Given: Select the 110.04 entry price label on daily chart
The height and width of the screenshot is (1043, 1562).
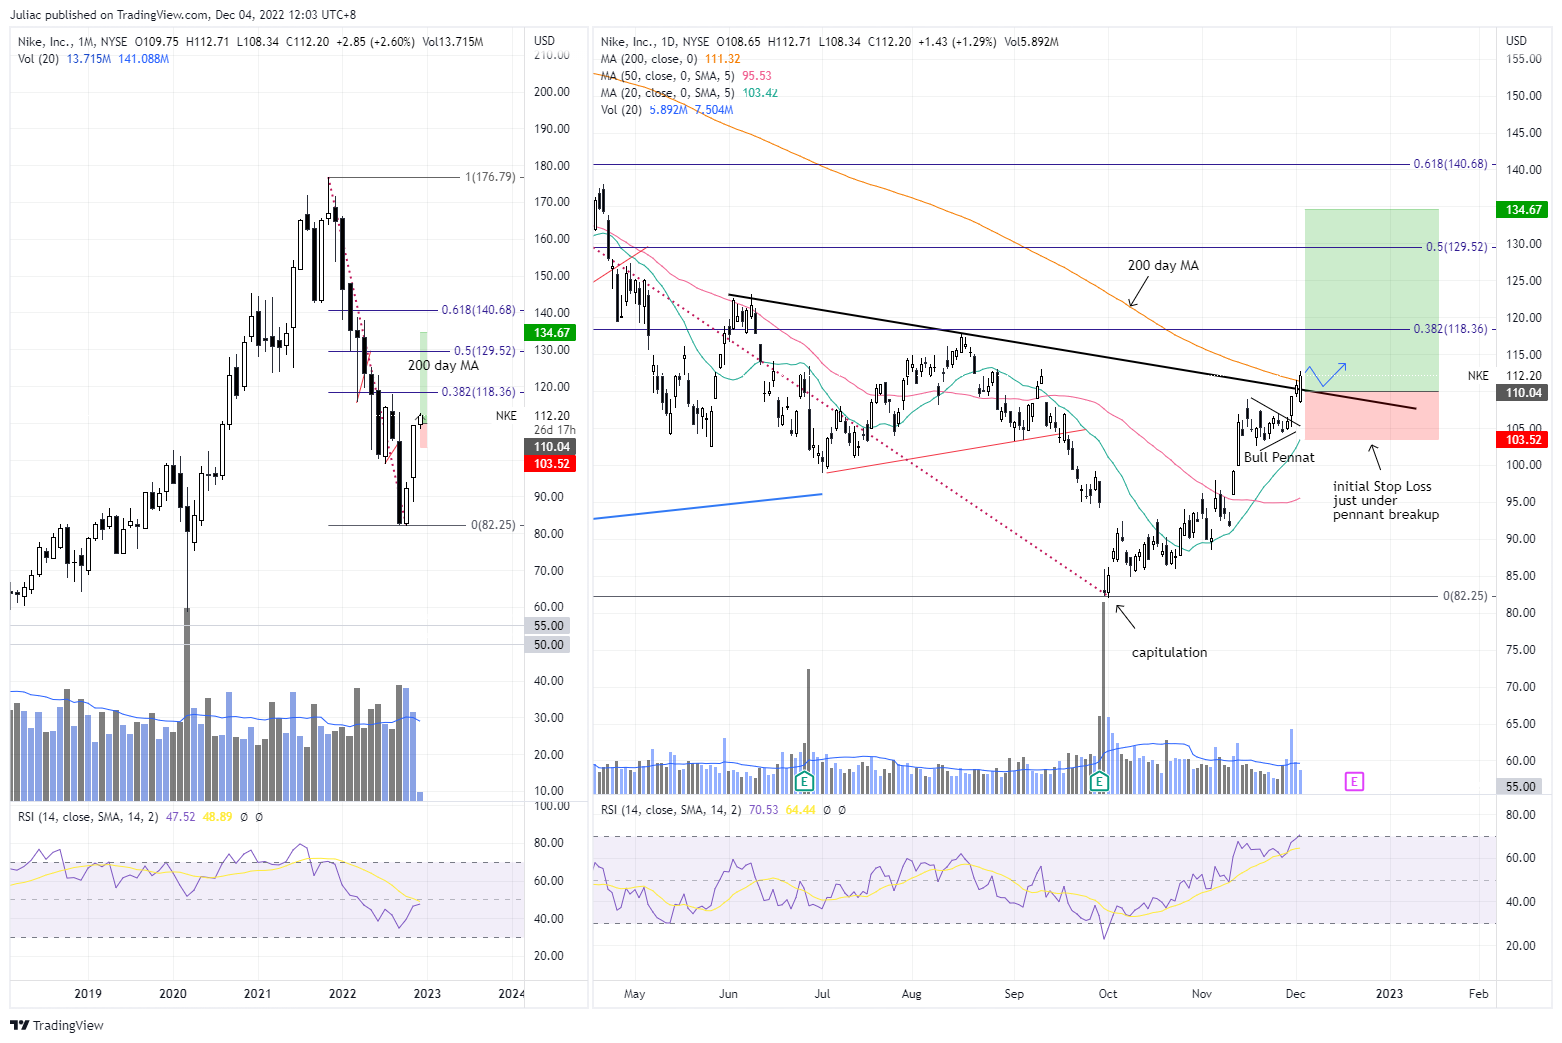Looking at the screenshot, I should pos(1524,393).
